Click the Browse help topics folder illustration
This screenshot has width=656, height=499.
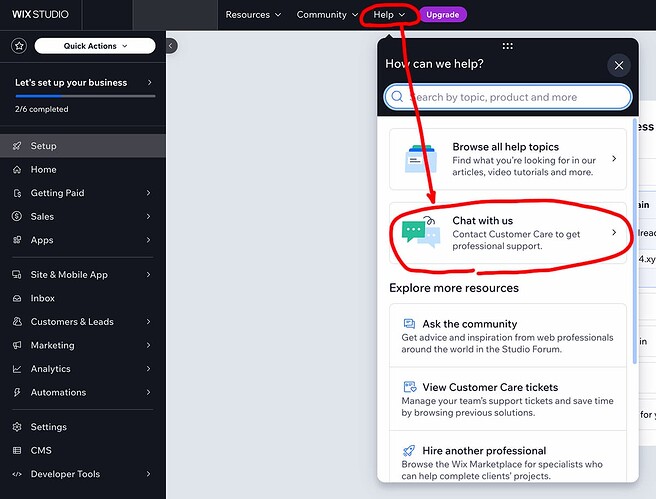[420, 159]
